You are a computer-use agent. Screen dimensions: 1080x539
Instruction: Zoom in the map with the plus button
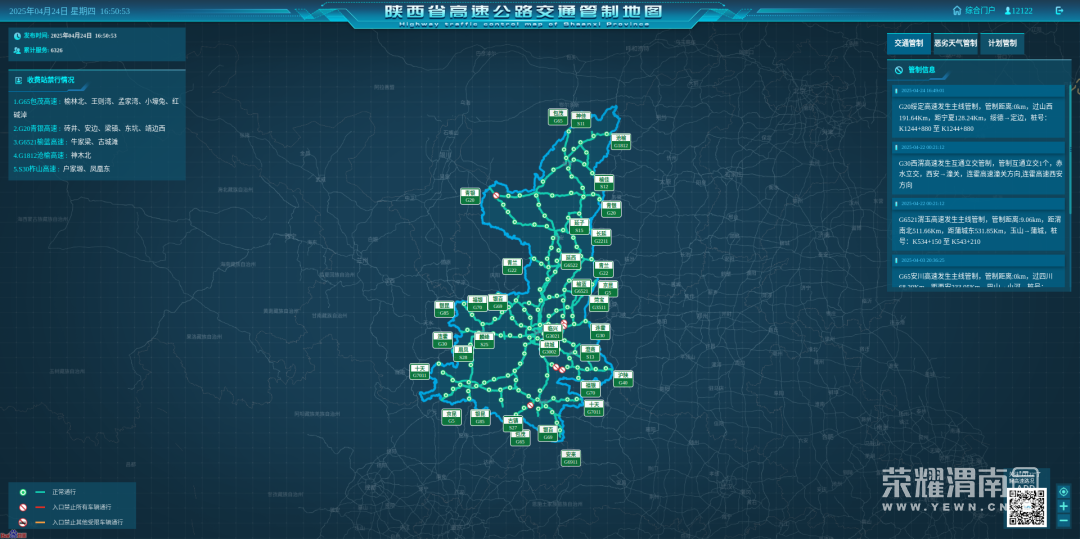click(x=1063, y=506)
